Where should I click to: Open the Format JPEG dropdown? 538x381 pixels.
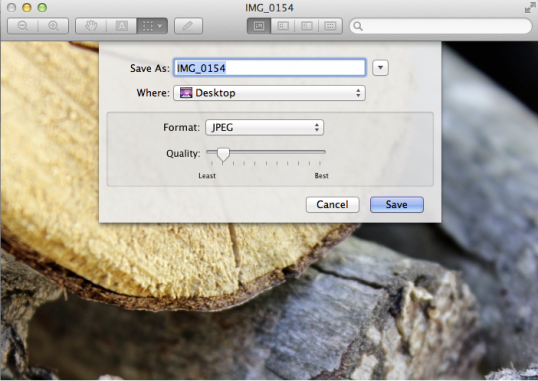pos(264,127)
